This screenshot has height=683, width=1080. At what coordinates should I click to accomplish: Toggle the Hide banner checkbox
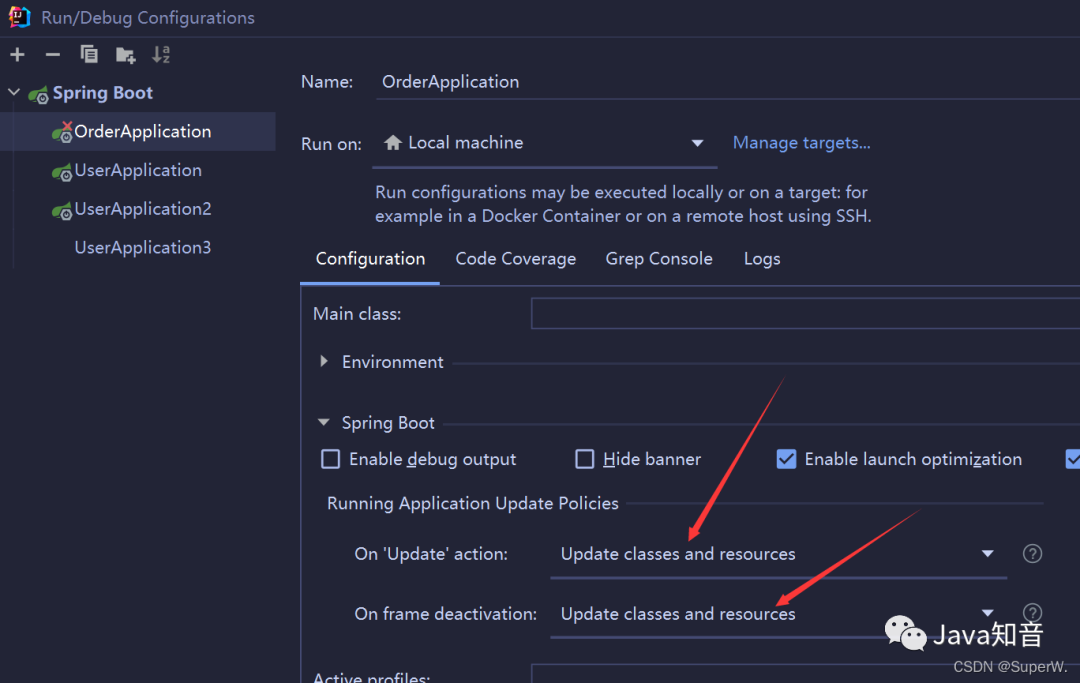(585, 459)
